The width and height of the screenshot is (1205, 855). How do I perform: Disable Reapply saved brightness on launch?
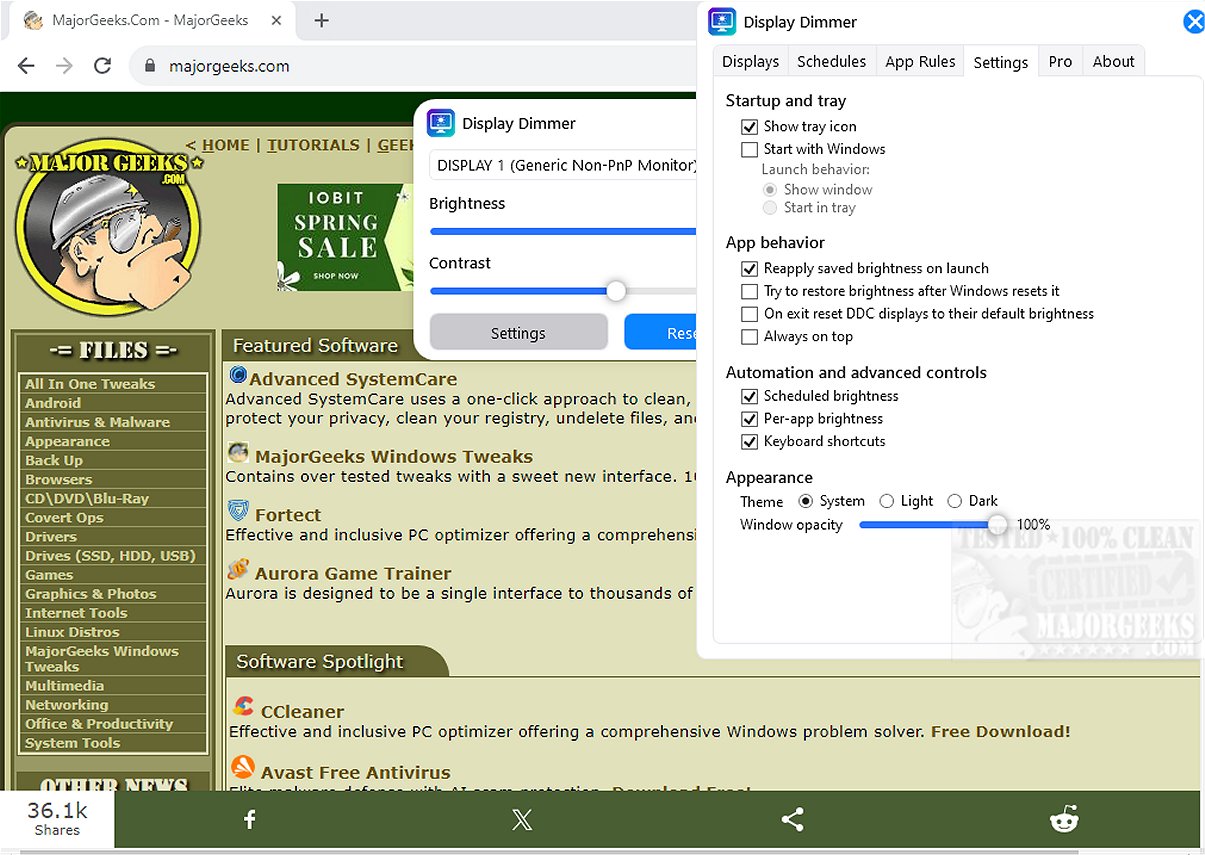(x=749, y=269)
